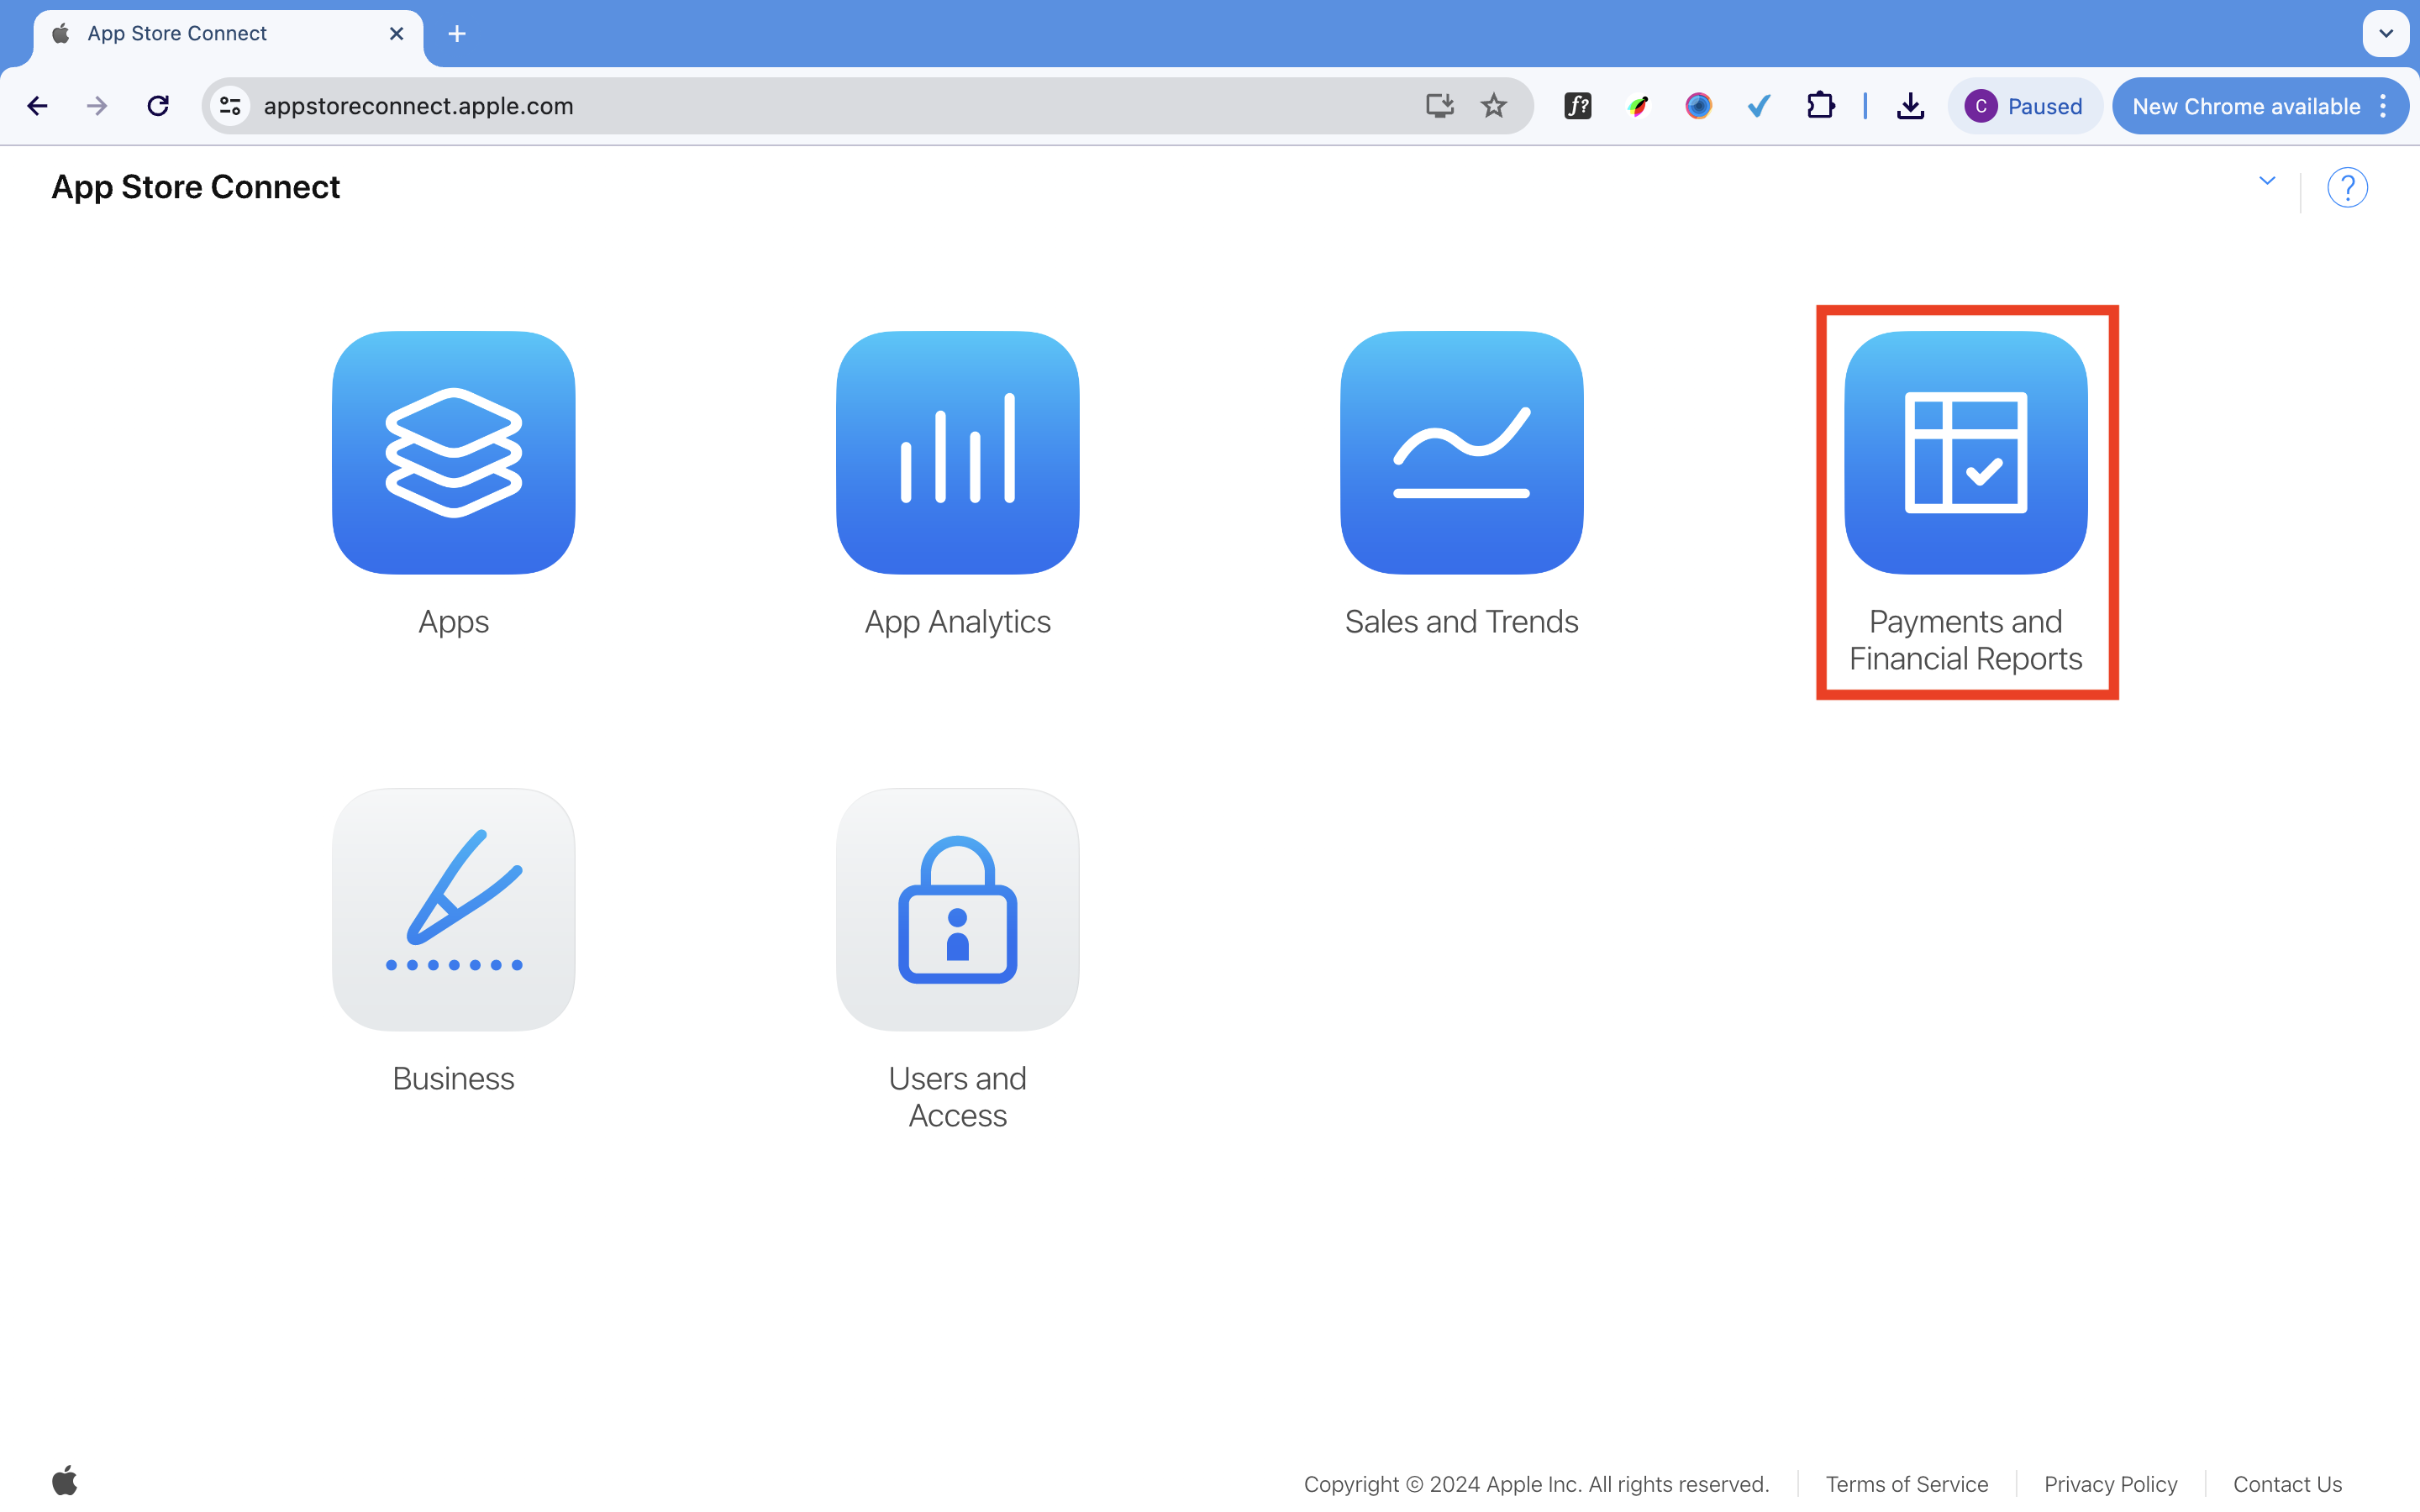Close the App Store Connect tab
This screenshot has width=2420, height=1512.
[x=397, y=34]
